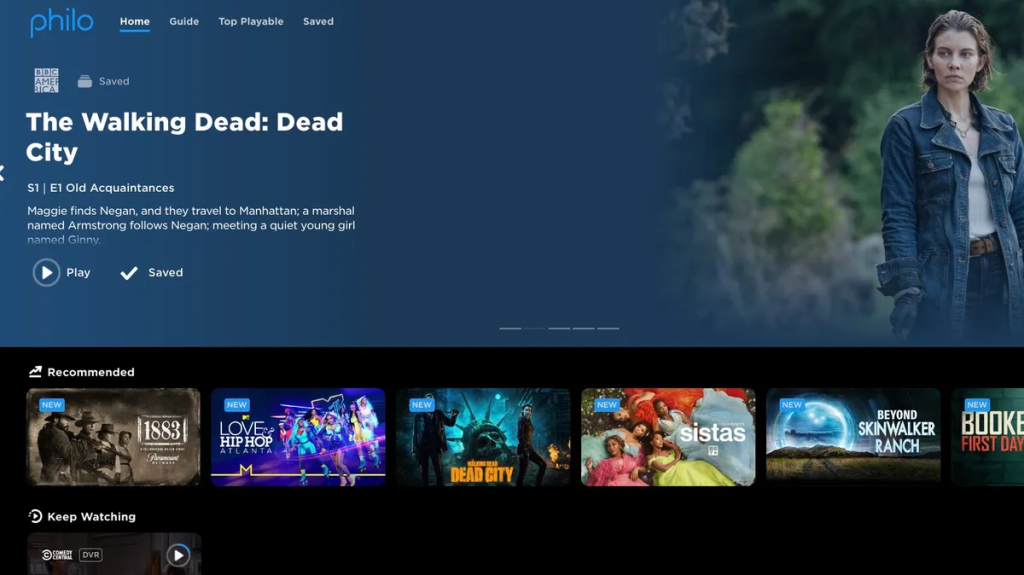Viewport: 1024px width, 575px height.
Task: Open the Love & Hip Hop Atlanta thumbnail
Action: pyautogui.click(x=298, y=437)
